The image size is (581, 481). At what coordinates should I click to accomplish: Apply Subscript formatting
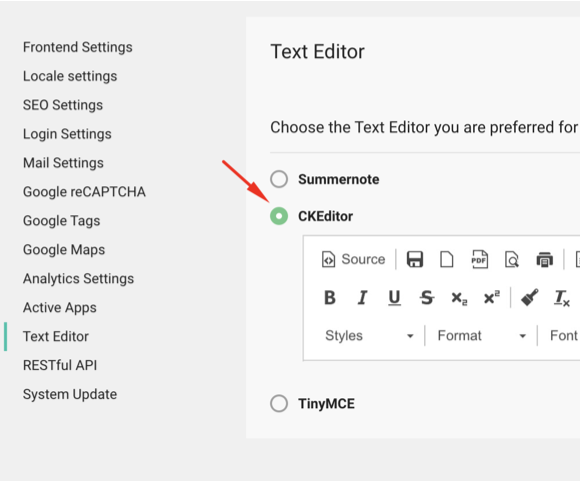(459, 298)
